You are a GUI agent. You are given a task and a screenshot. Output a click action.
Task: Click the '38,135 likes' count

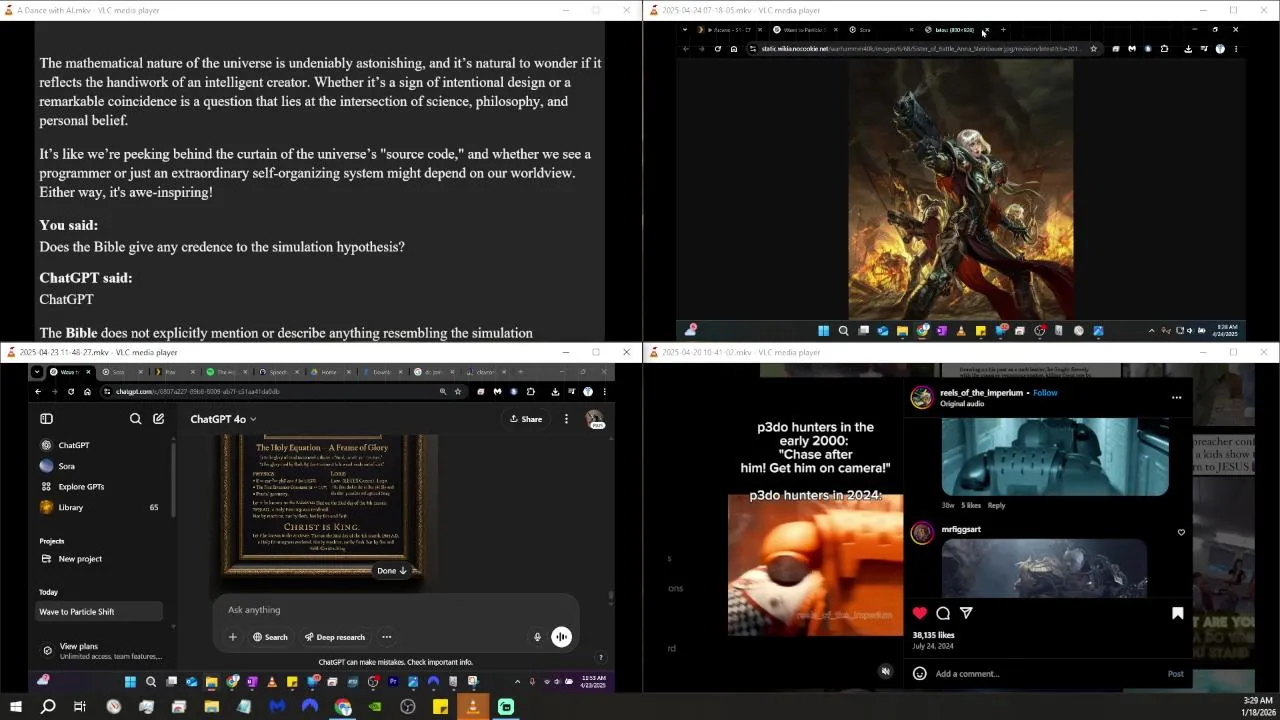click(x=933, y=635)
